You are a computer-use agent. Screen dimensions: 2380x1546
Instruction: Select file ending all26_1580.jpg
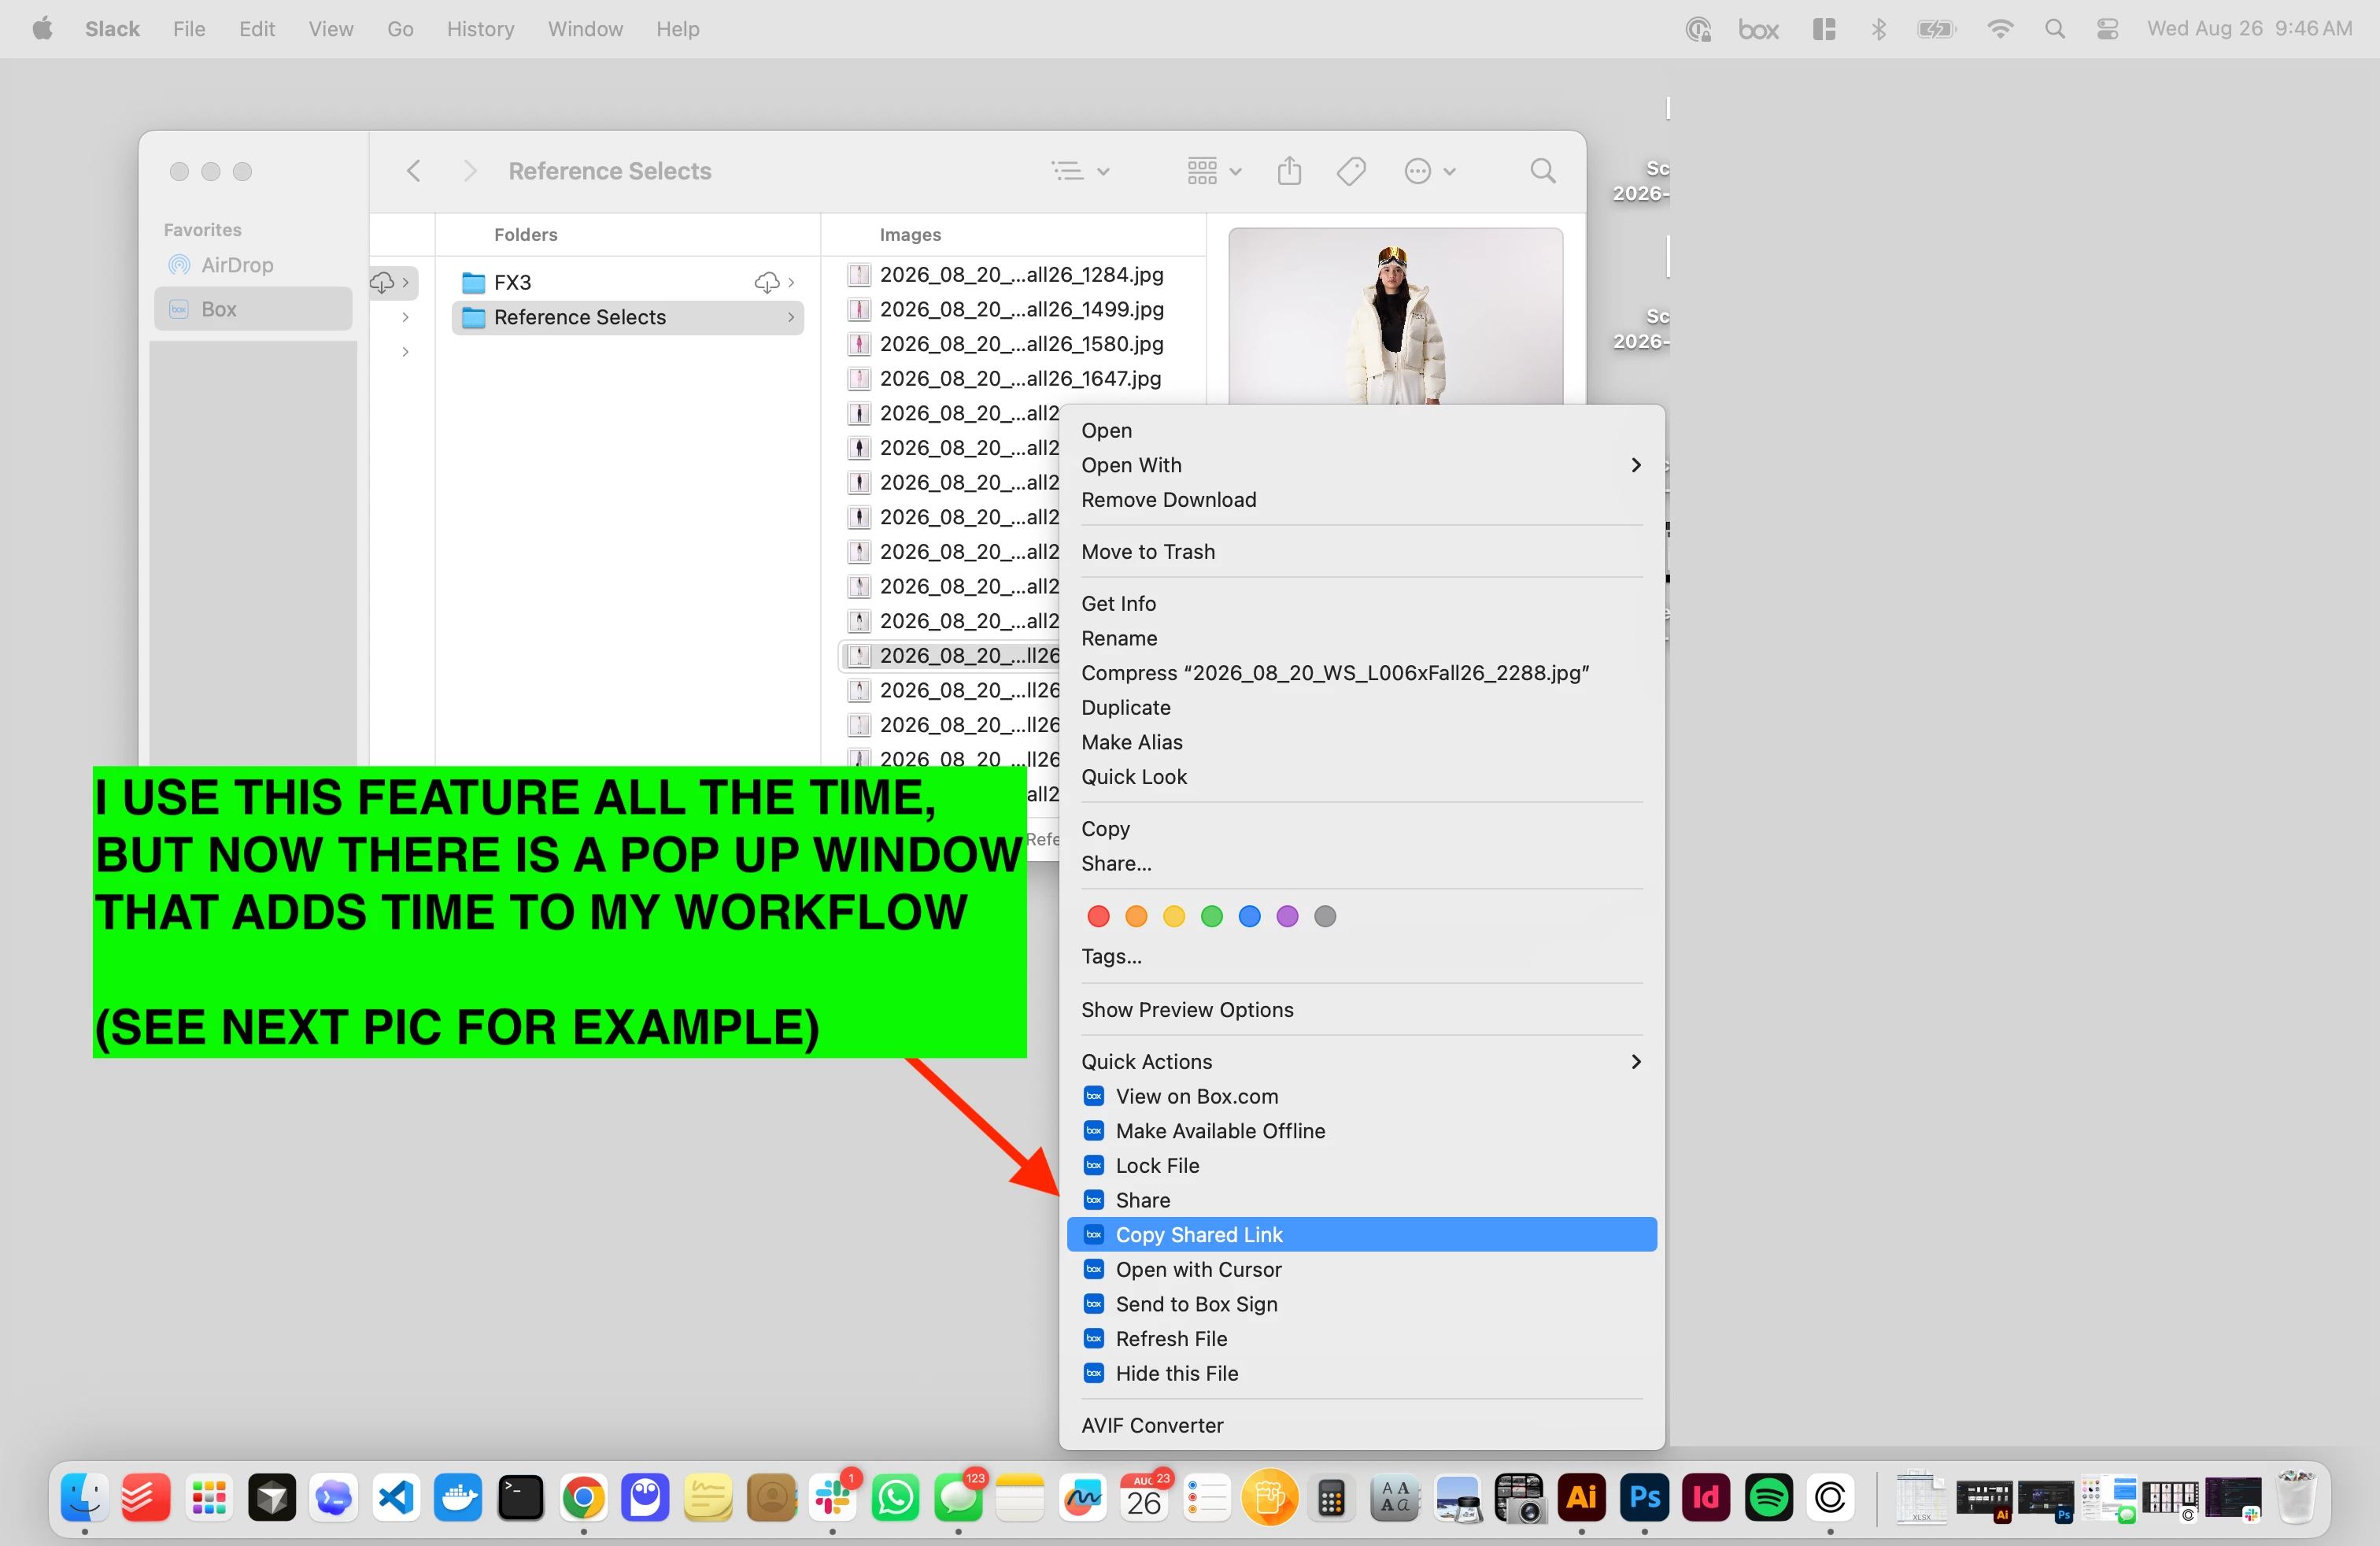pyautogui.click(x=1011, y=343)
